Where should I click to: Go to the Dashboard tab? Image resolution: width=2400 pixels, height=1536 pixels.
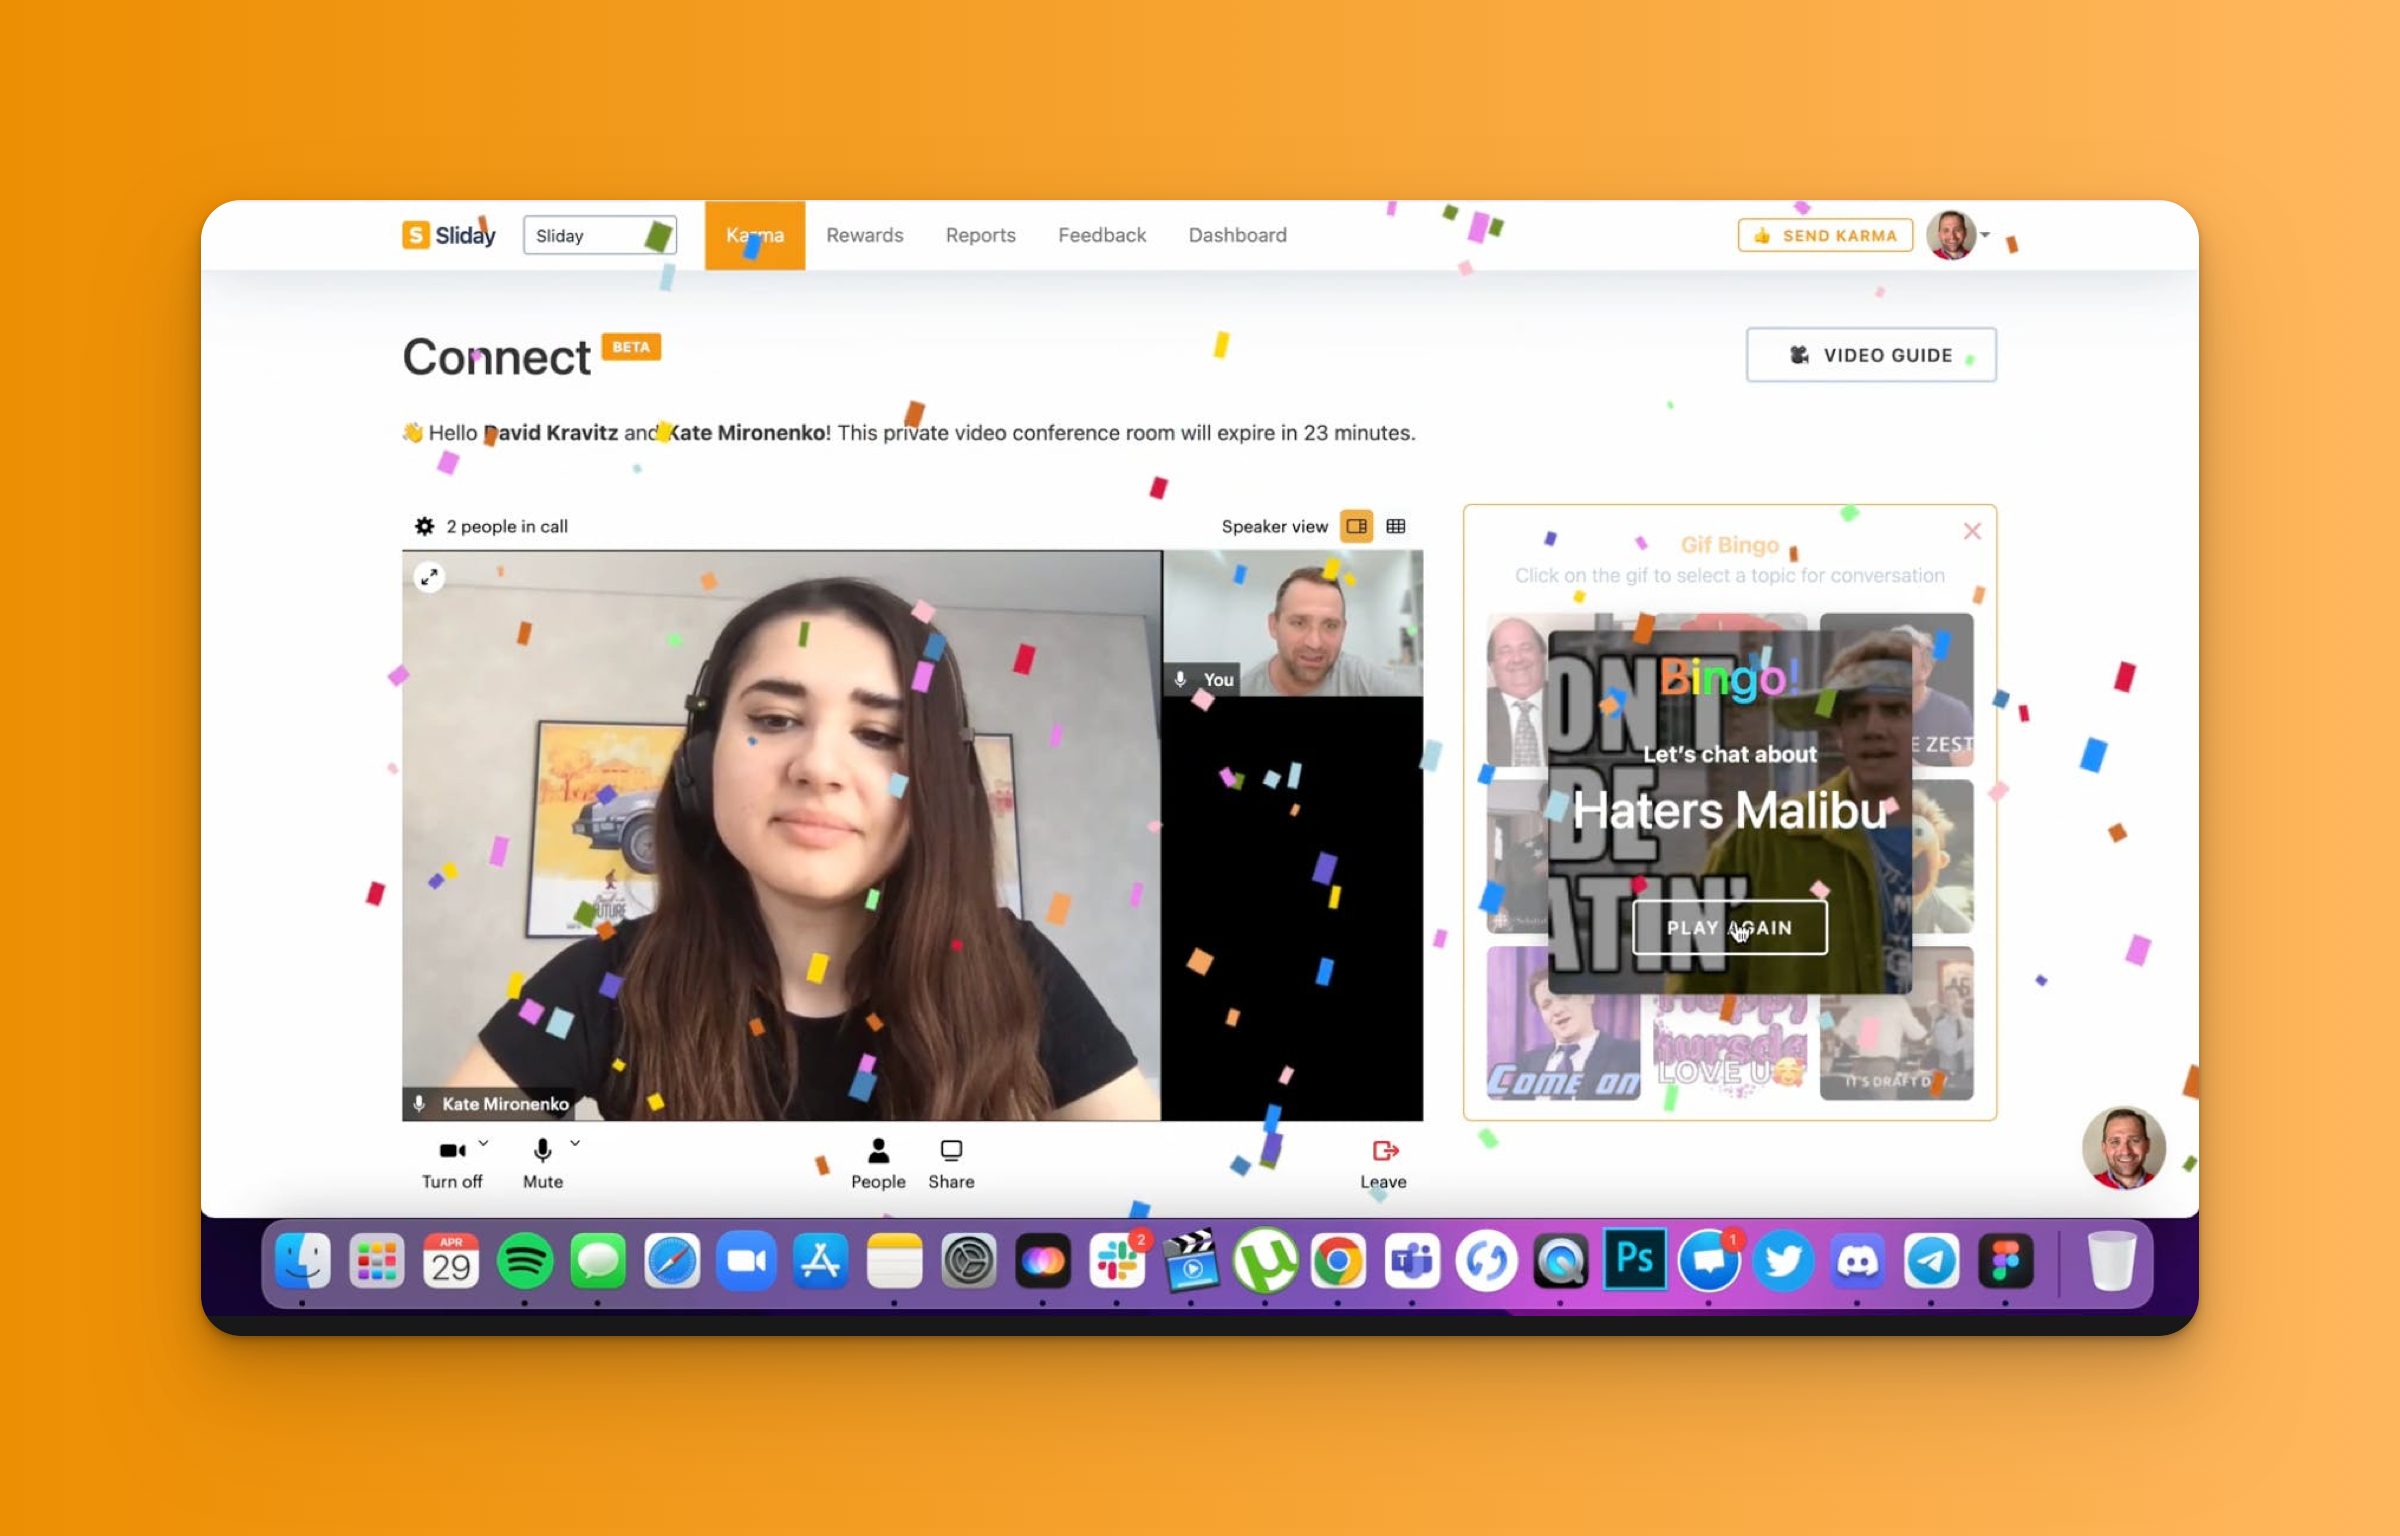coord(1237,235)
